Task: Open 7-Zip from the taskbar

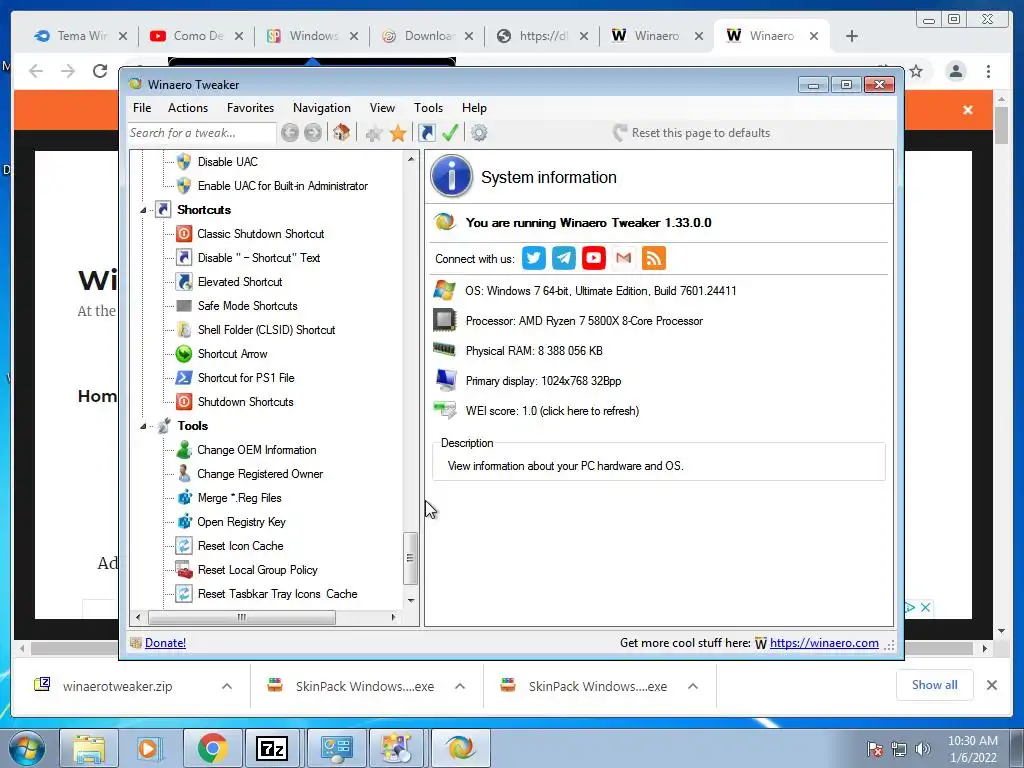Action: pos(272,748)
